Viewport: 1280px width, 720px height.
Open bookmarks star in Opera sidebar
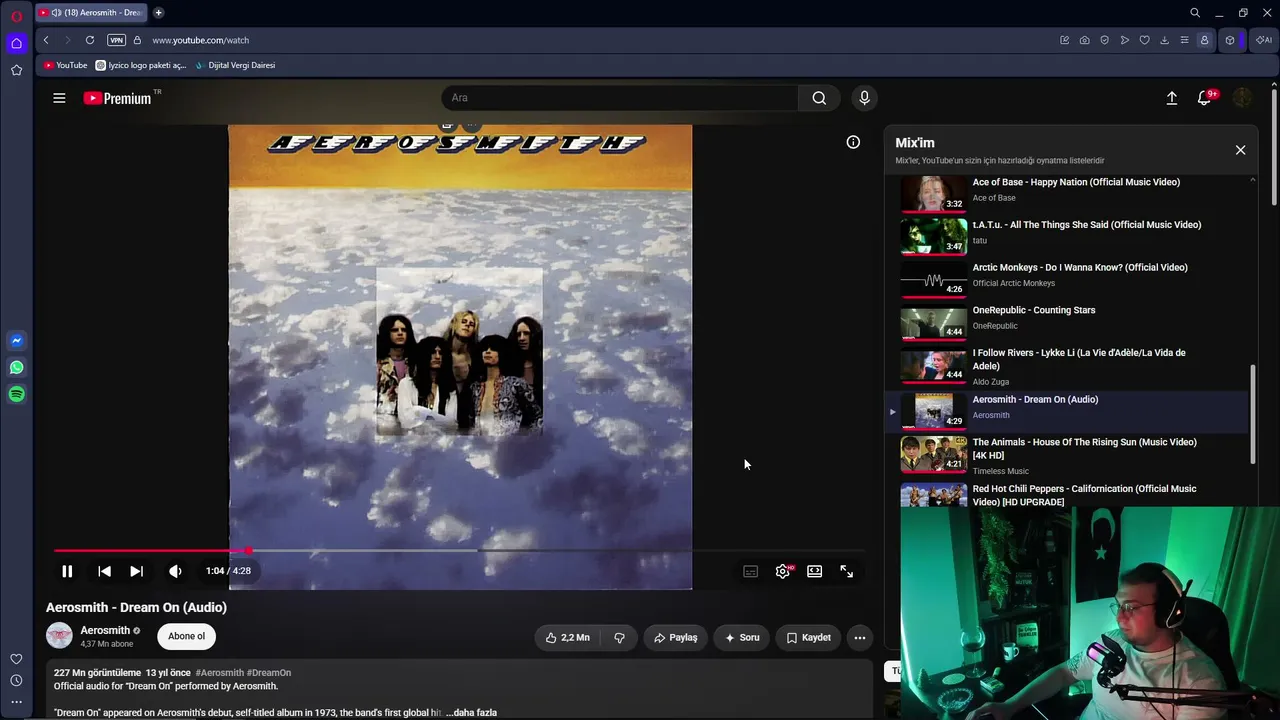[16, 70]
